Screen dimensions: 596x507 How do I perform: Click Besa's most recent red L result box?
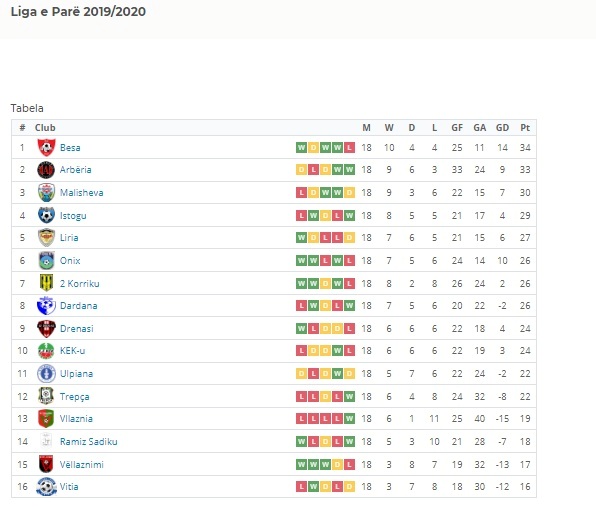click(x=349, y=147)
